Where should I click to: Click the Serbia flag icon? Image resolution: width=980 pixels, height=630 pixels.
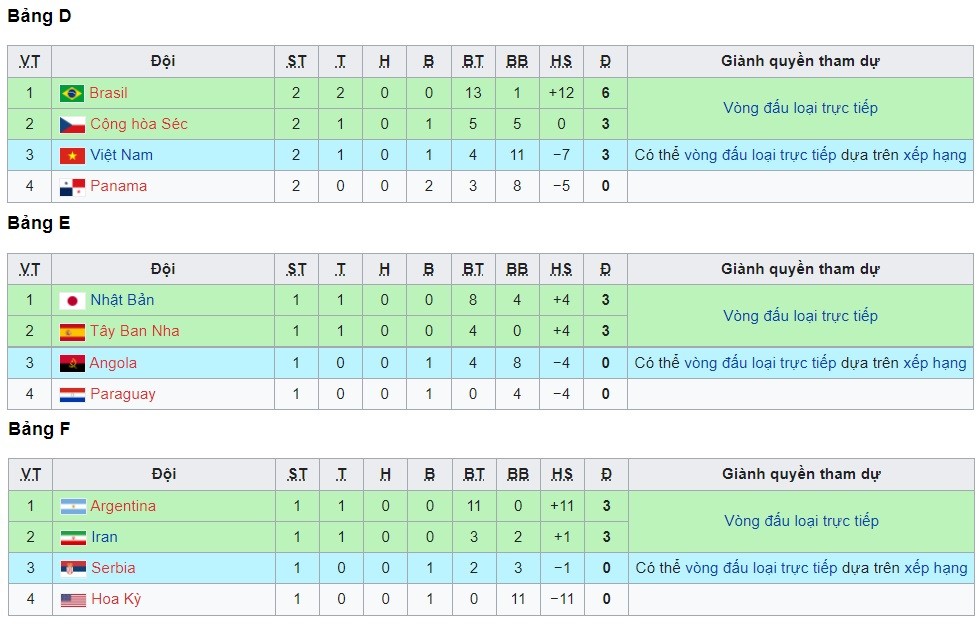point(73,568)
